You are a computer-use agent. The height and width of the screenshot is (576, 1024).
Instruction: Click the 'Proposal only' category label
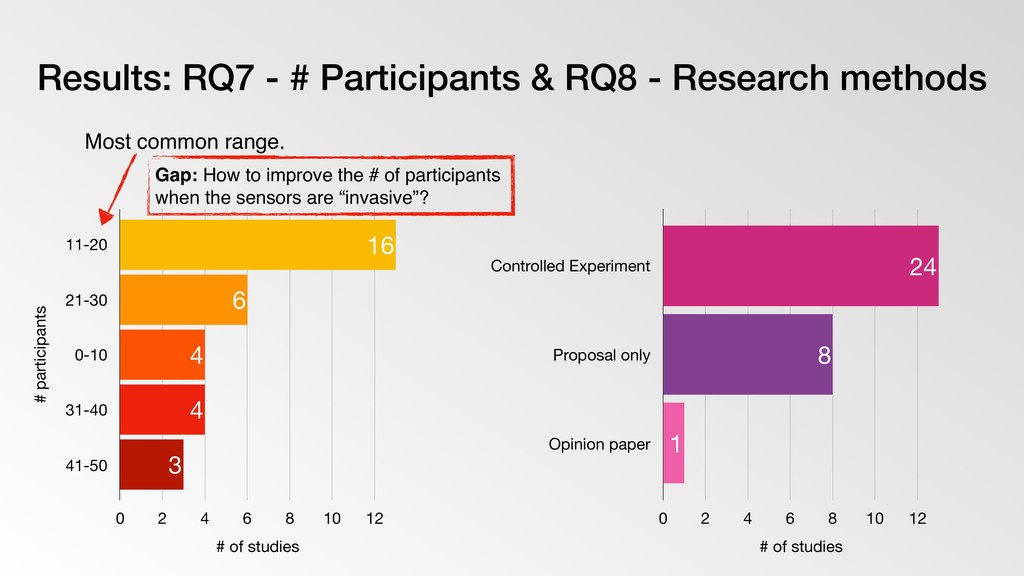pyautogui.click(x=601, y=355)
